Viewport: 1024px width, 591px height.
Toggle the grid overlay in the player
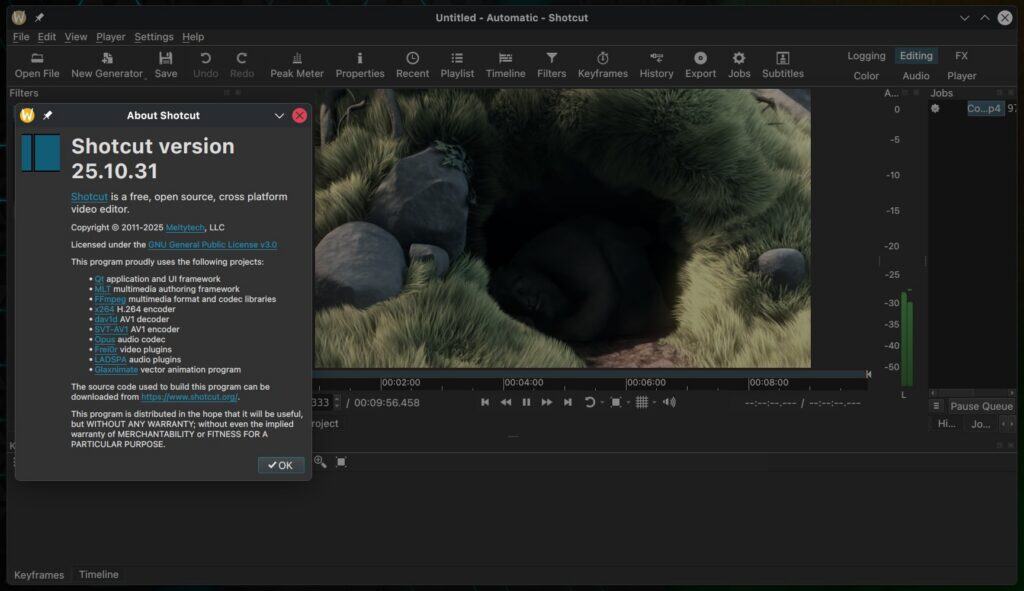[x=643, y=402]
